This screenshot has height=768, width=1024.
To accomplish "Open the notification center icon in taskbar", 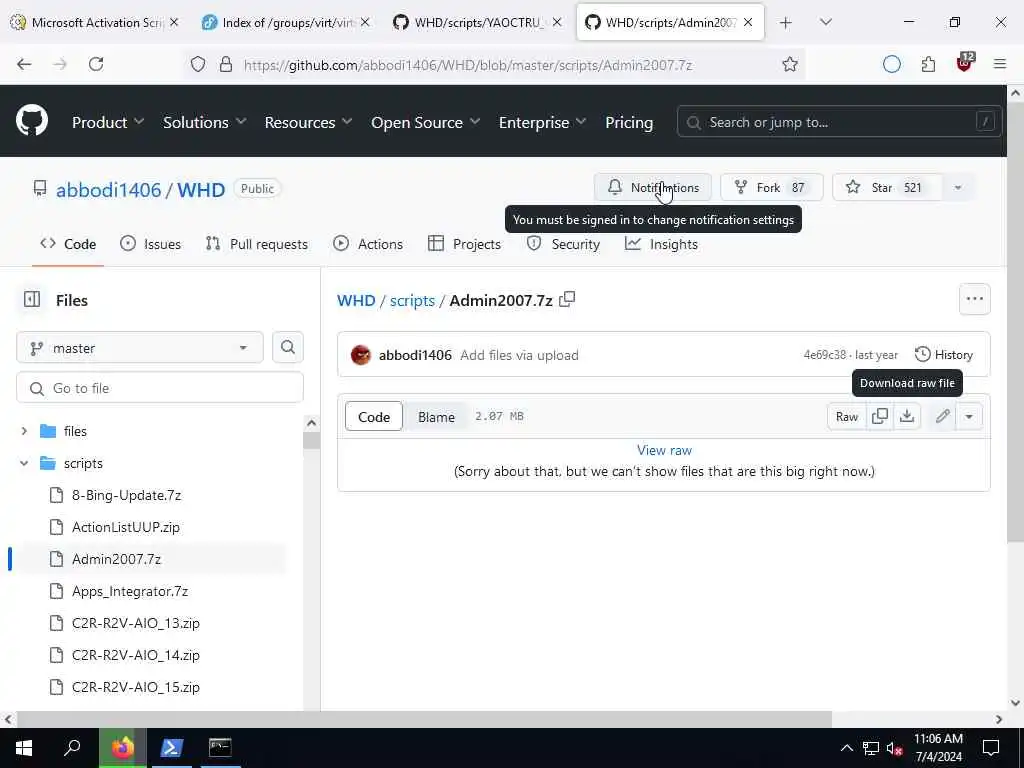I will [991, 748].
